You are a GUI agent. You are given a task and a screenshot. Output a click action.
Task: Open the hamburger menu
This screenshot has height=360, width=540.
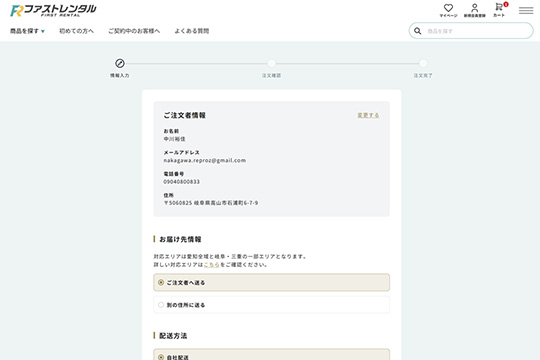[526, 11]
